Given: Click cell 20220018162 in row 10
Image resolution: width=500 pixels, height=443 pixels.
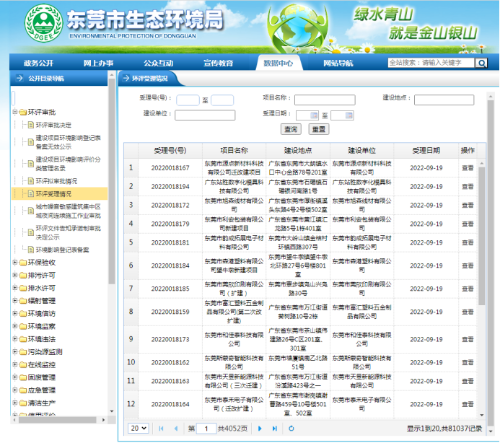Looking at the screenshot, I should pos(170,362).
